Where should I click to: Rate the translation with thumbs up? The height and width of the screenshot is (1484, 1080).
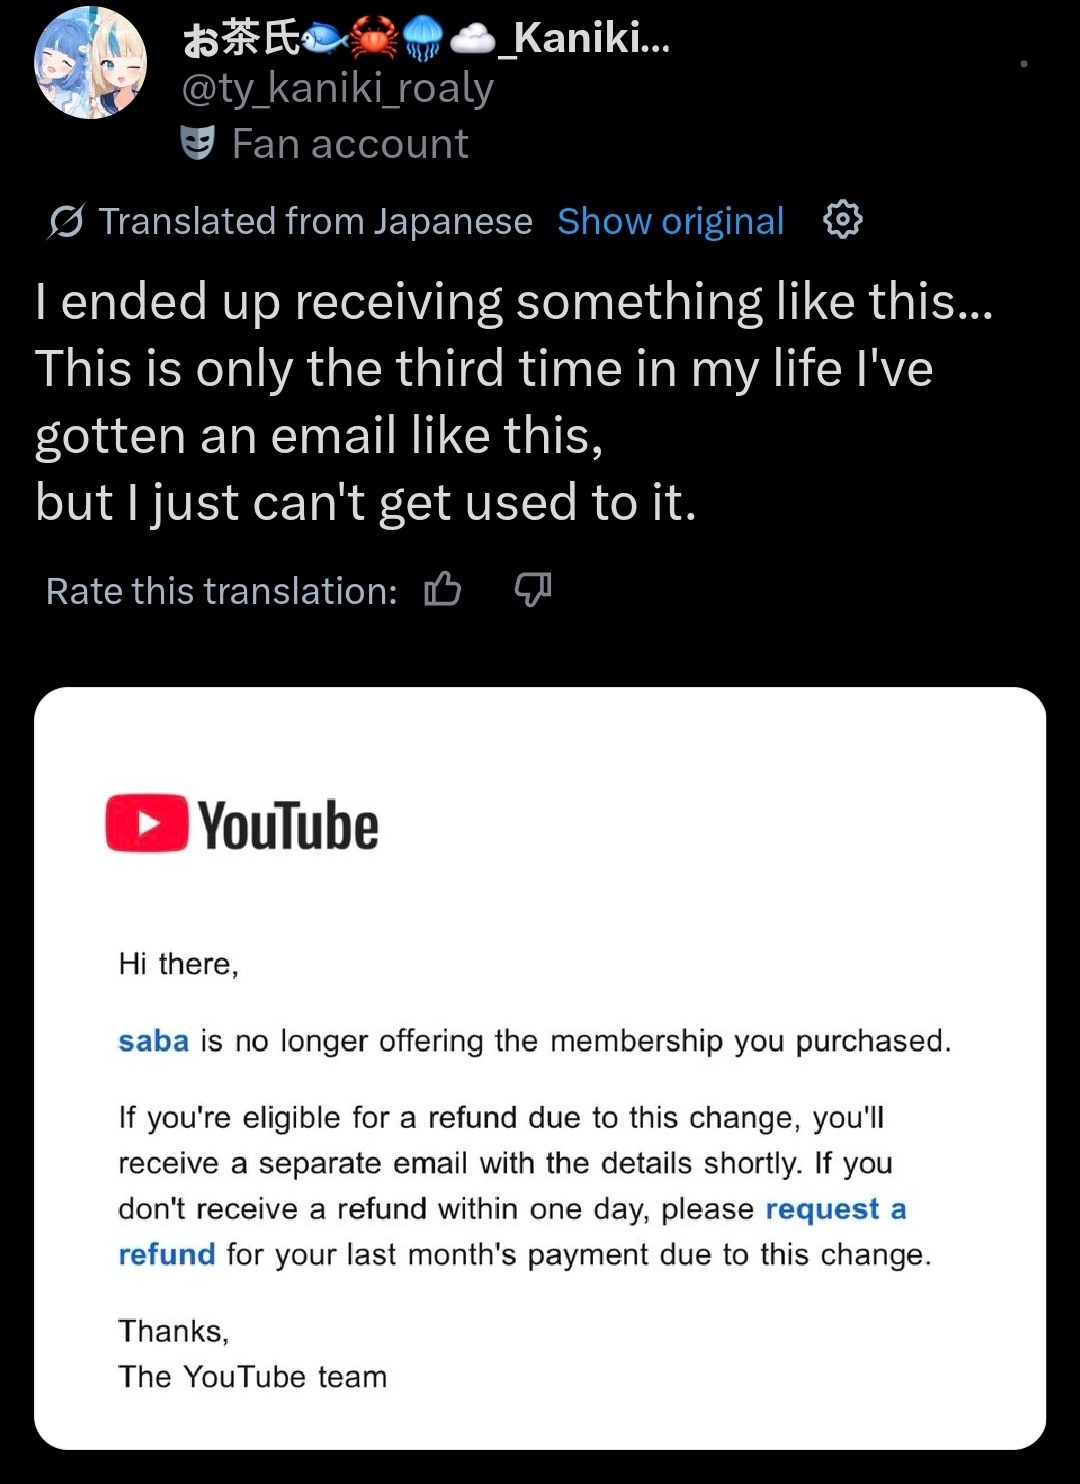(x=442, y=590)
